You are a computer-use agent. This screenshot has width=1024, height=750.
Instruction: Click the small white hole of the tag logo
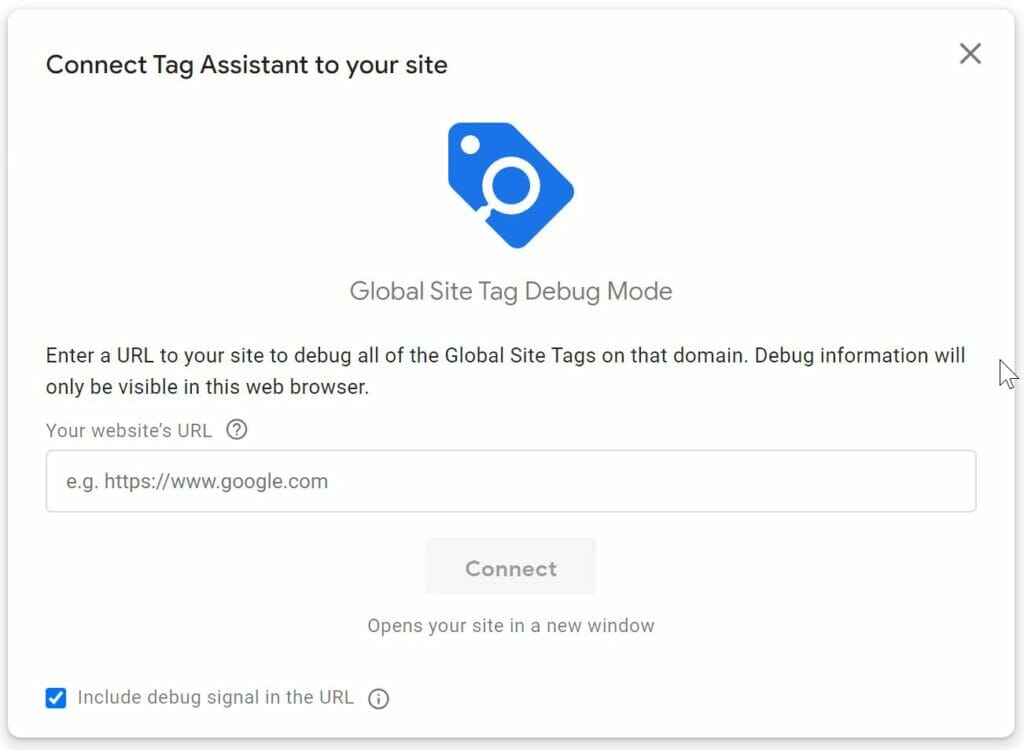click(470, 144)
